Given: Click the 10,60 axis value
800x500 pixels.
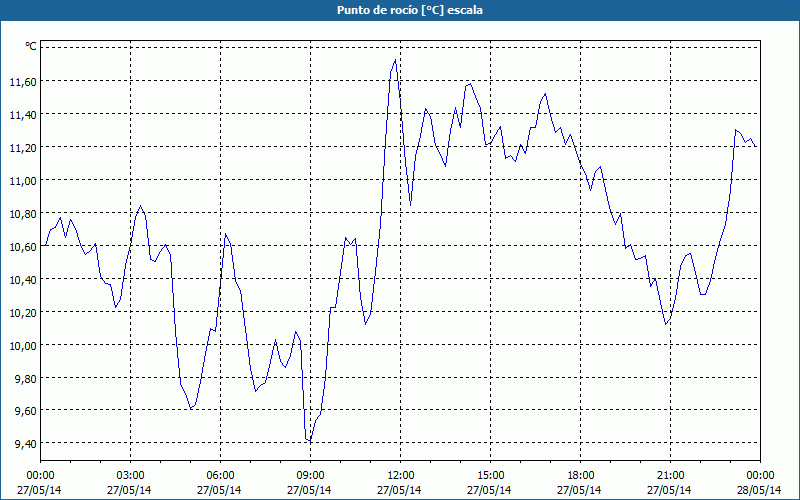Looking at the screenshot, I should coord(23,247).
